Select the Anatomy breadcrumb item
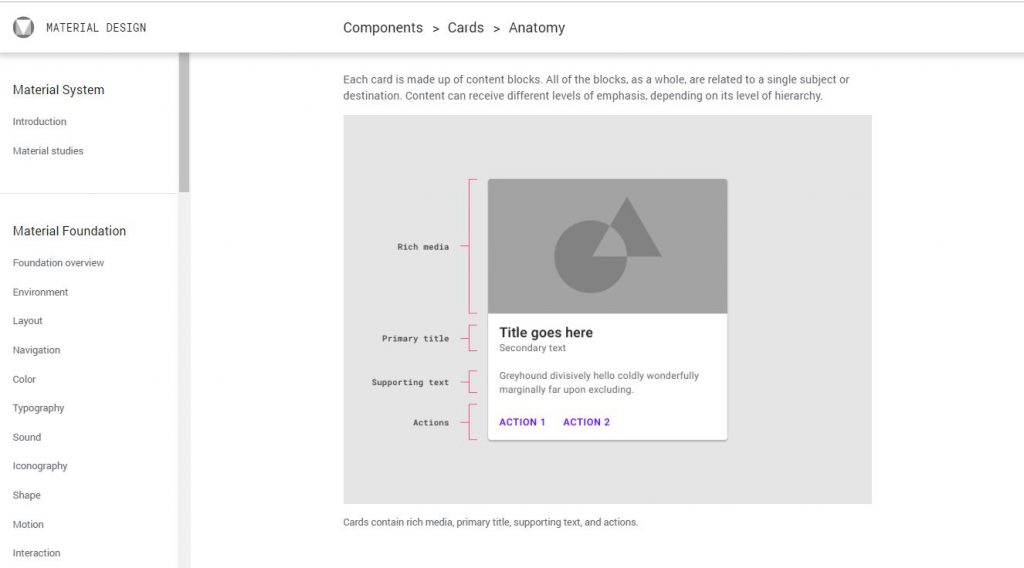Screen dimensions: 1024x568 pyautogui.click(x=537, y=28)
